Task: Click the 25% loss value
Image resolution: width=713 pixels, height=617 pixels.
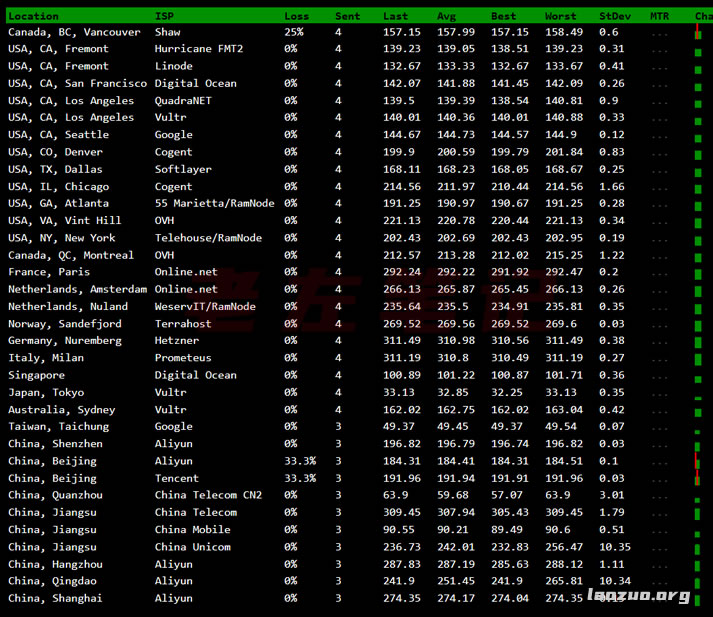Action: click(x=294, y=32)
